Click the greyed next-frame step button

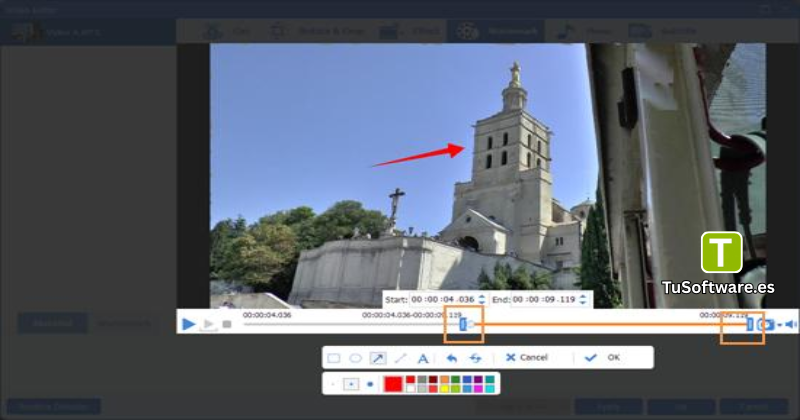(209, 324)
